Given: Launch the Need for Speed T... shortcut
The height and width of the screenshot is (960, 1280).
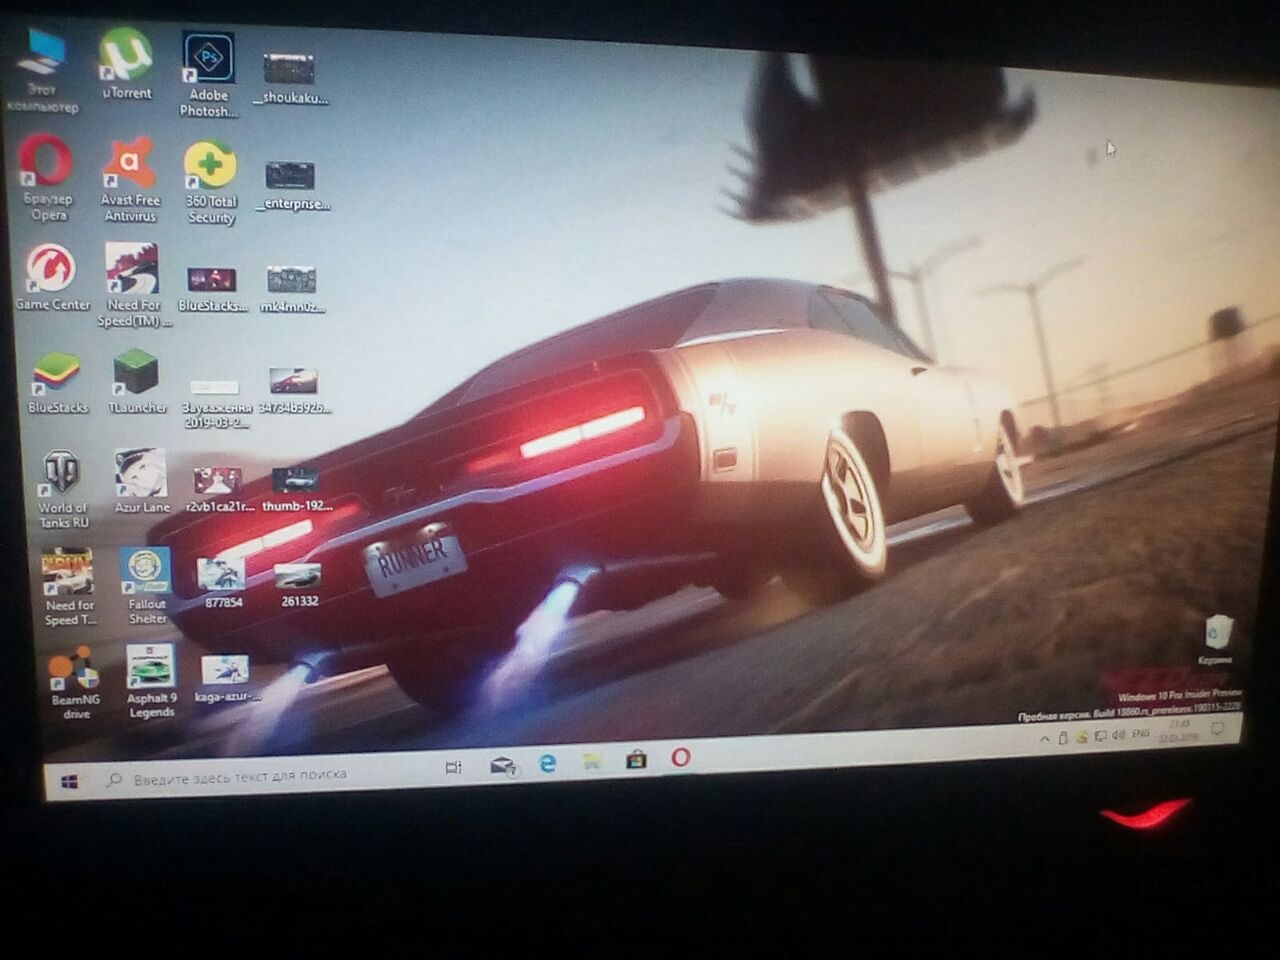Looking at the screenshot, I should pyautogui.click(x=69, y=587).
